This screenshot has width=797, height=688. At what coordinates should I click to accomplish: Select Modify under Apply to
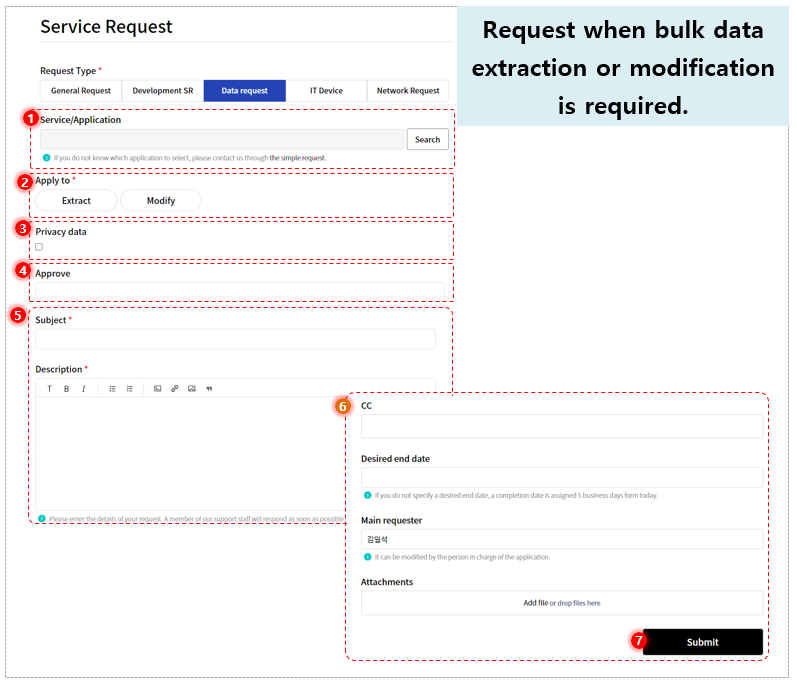pos(161,201)
